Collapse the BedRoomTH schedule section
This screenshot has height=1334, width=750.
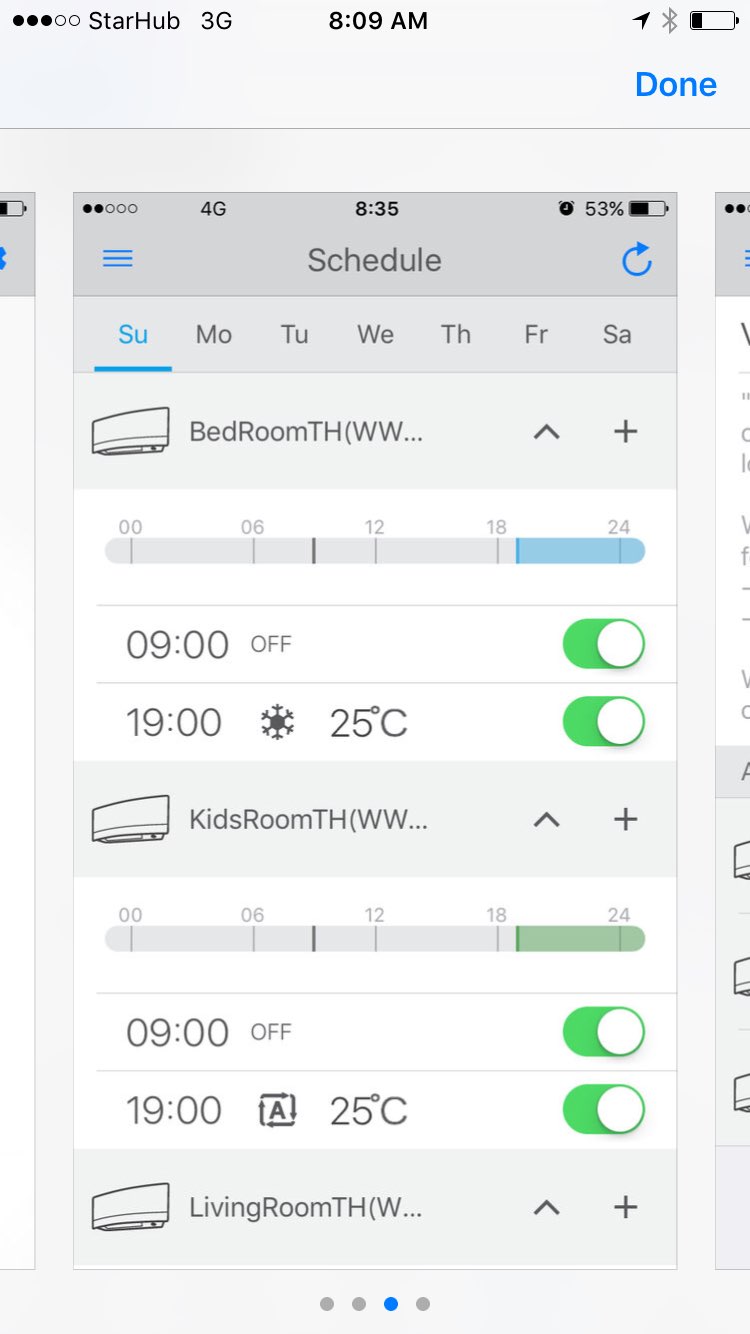pyautogui.click(x=546, y=432)
